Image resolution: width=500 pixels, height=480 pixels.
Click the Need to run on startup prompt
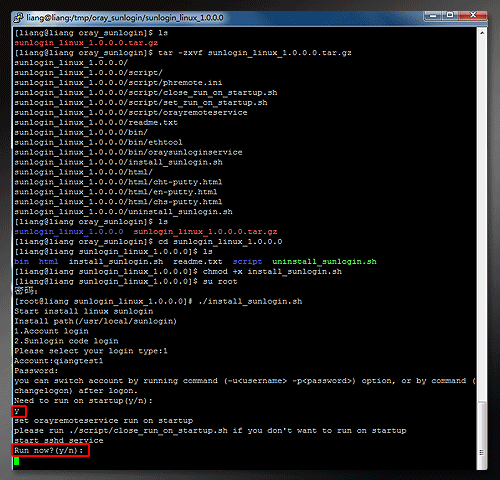click(x=83, y=401)
